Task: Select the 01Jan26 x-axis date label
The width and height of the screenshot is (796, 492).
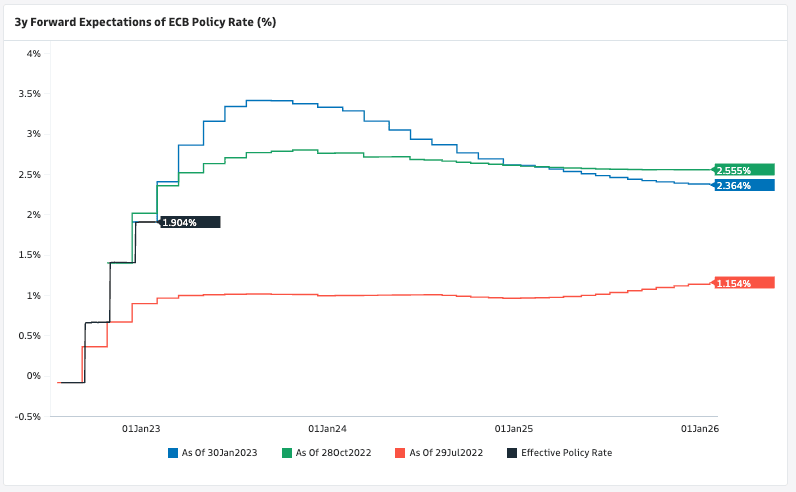Action: (x=700, y=429)
